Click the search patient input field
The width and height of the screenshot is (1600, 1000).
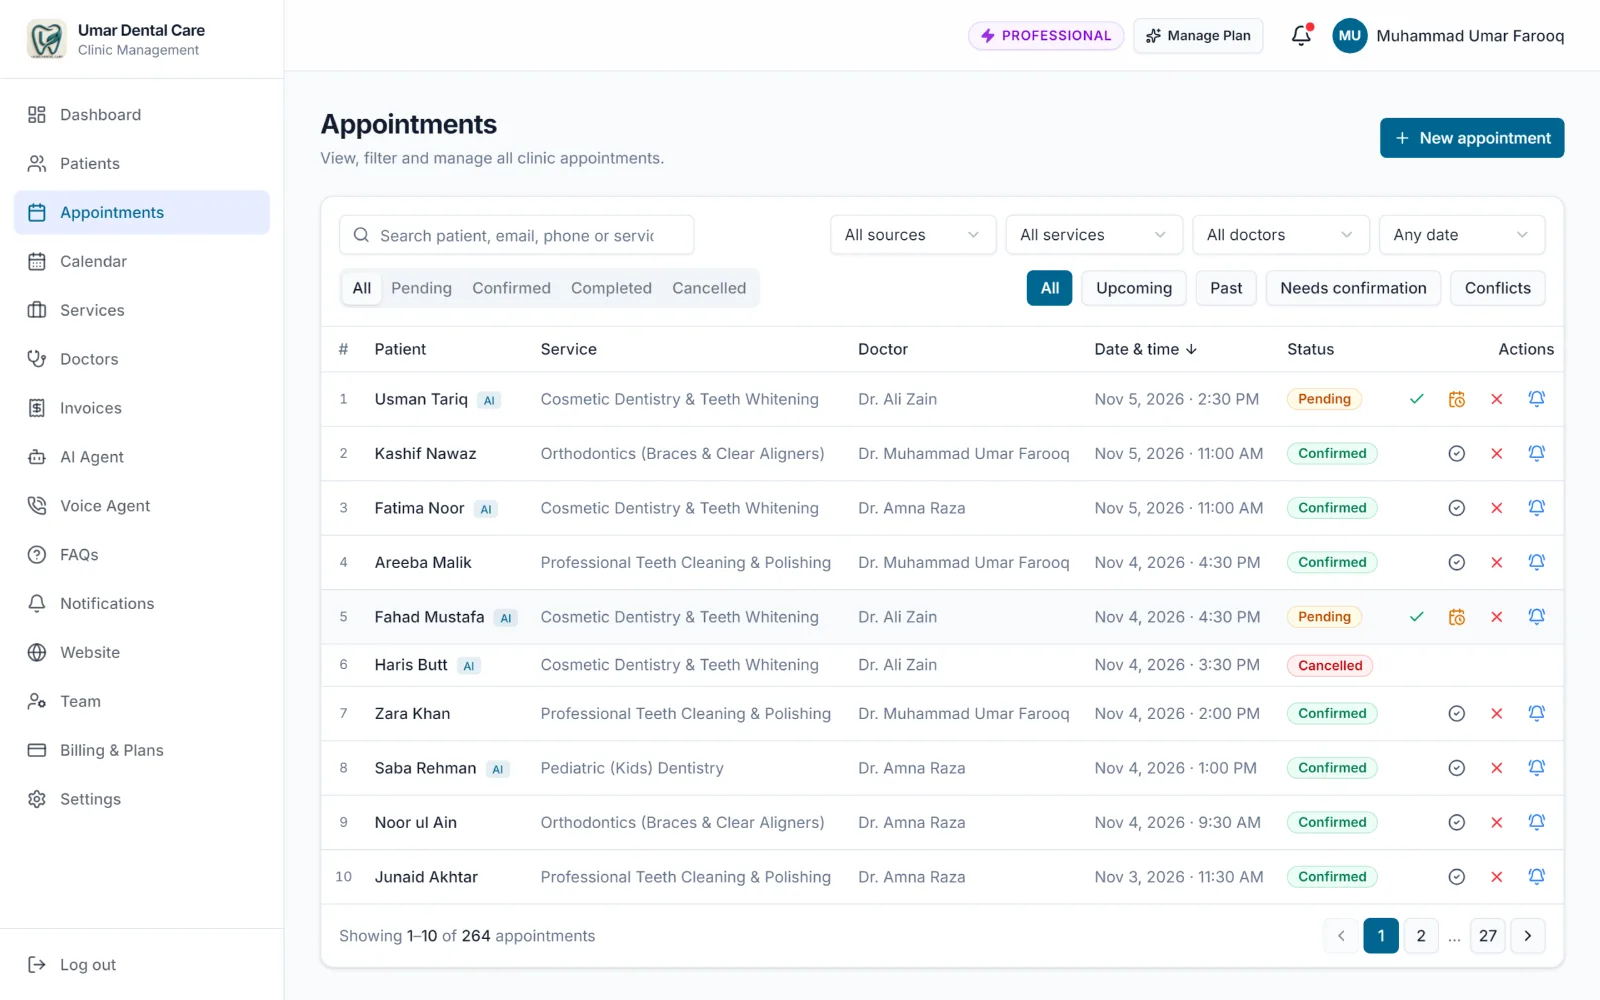[x=517, y=235]
